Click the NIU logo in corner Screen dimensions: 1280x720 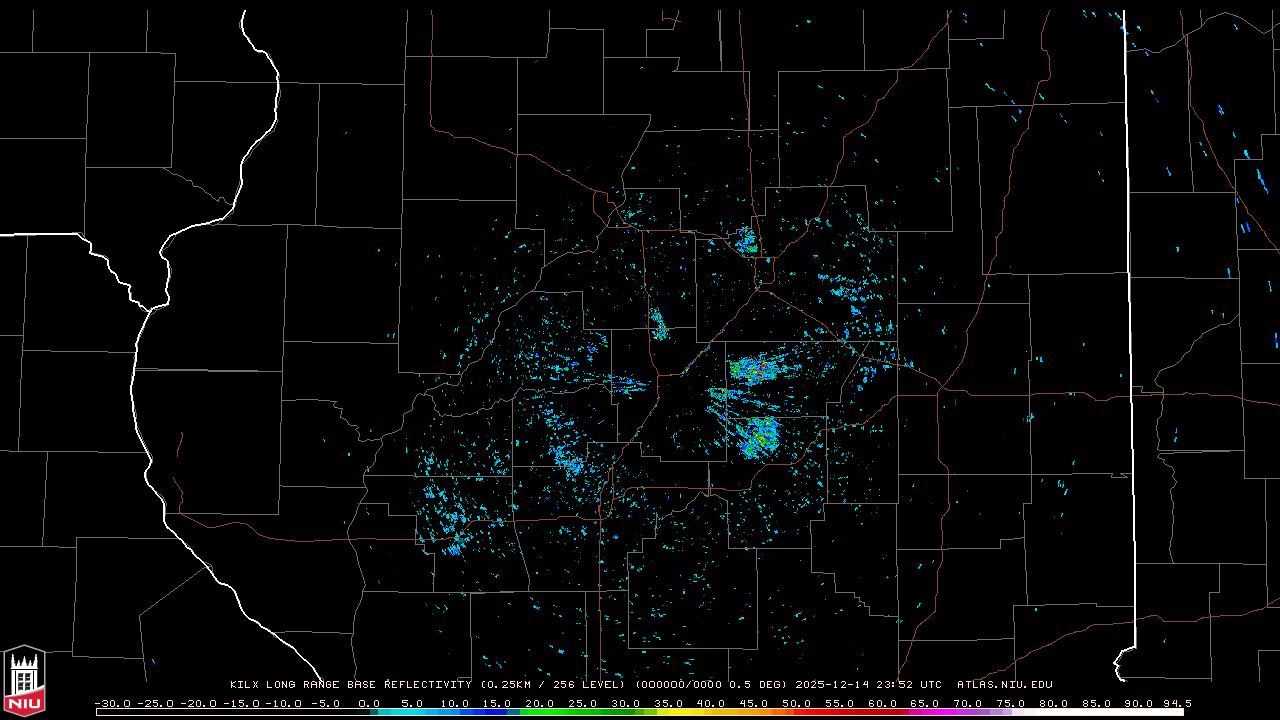click(24, 680)
